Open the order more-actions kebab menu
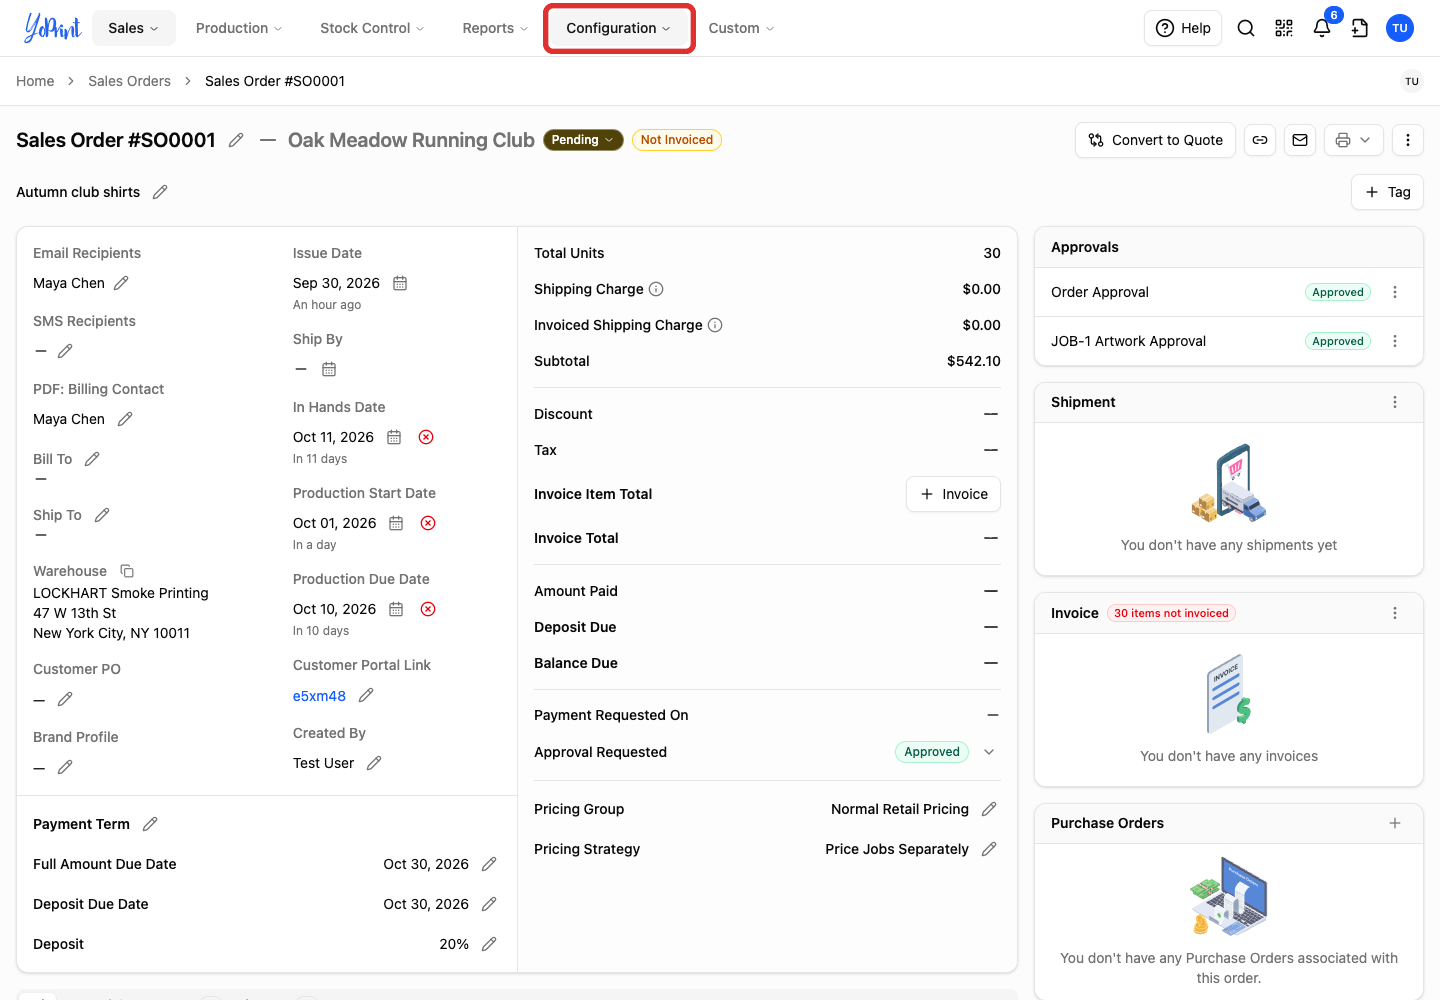 coord(1408,140)
